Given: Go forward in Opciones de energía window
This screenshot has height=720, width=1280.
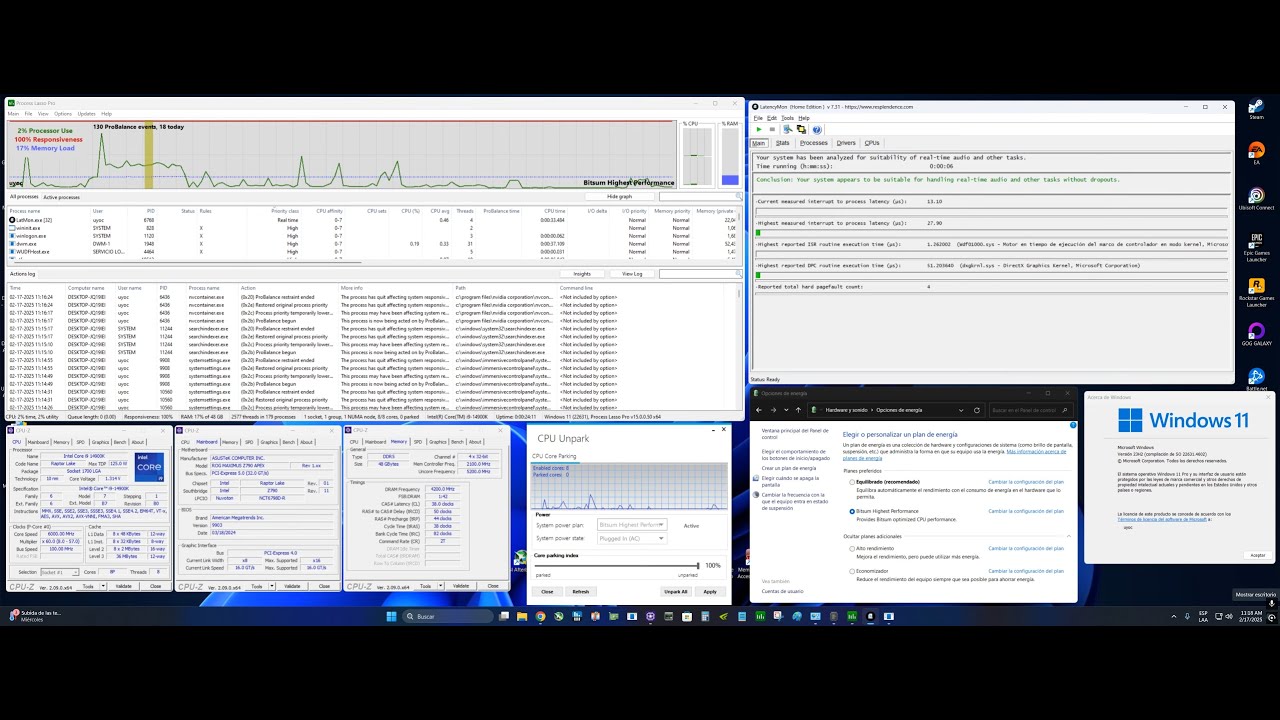Looking at the screenshot, I should pyautogui.click(x=772, y=410).
